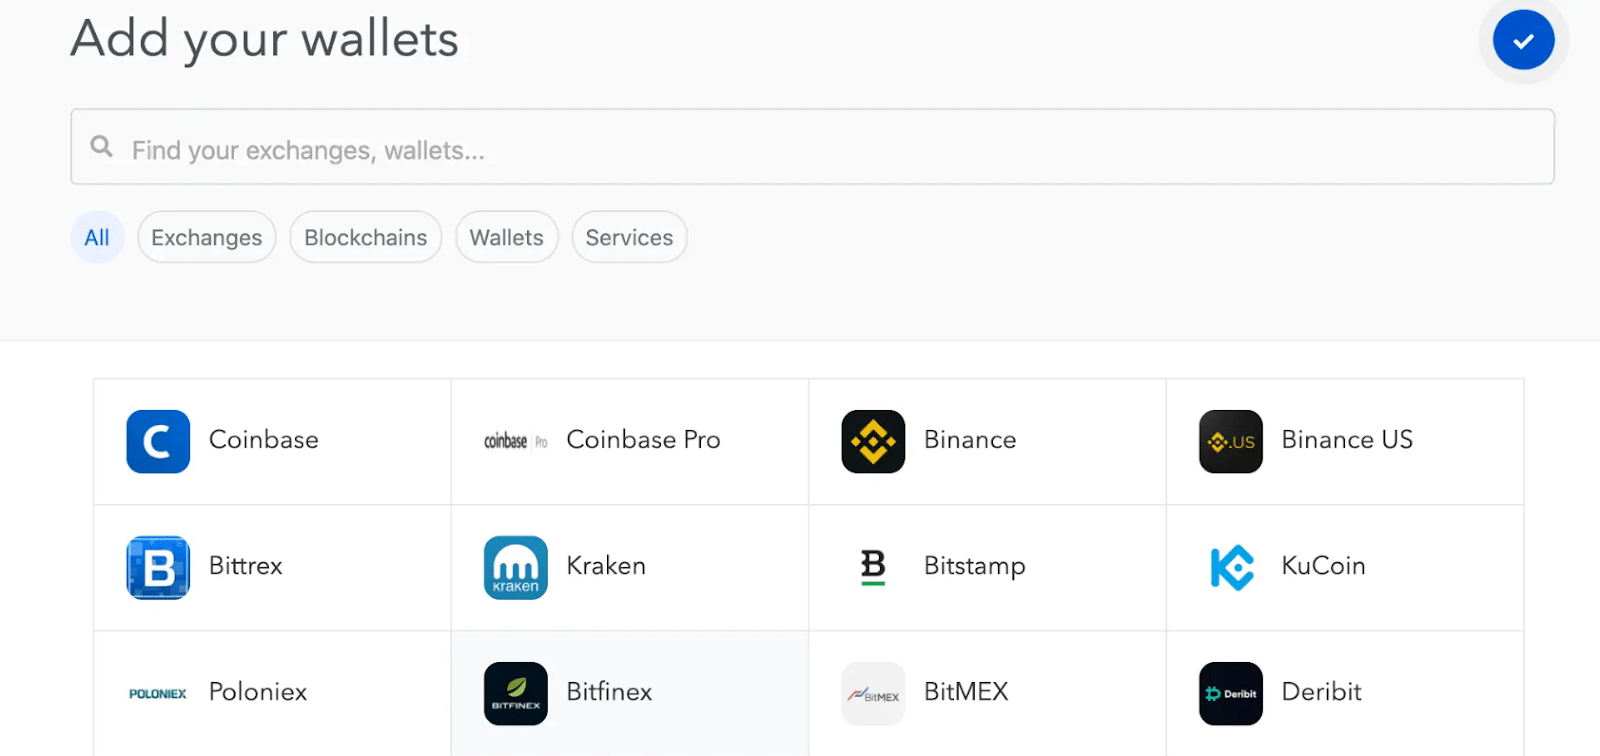1600x756 pixels.
Task: Choose the BitMEX label text
Action: (966, 692)
